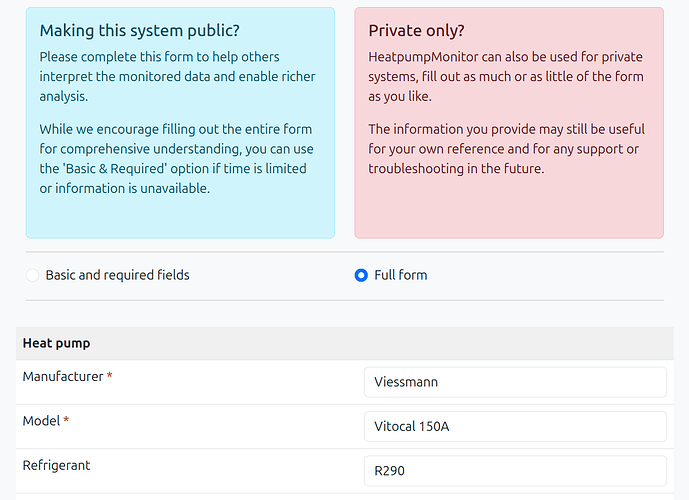Image resolution: width=689 pixels, height=500 pixels.
Task: Click the 'Basic and required fields' label text
Action: tap(117, 275)
